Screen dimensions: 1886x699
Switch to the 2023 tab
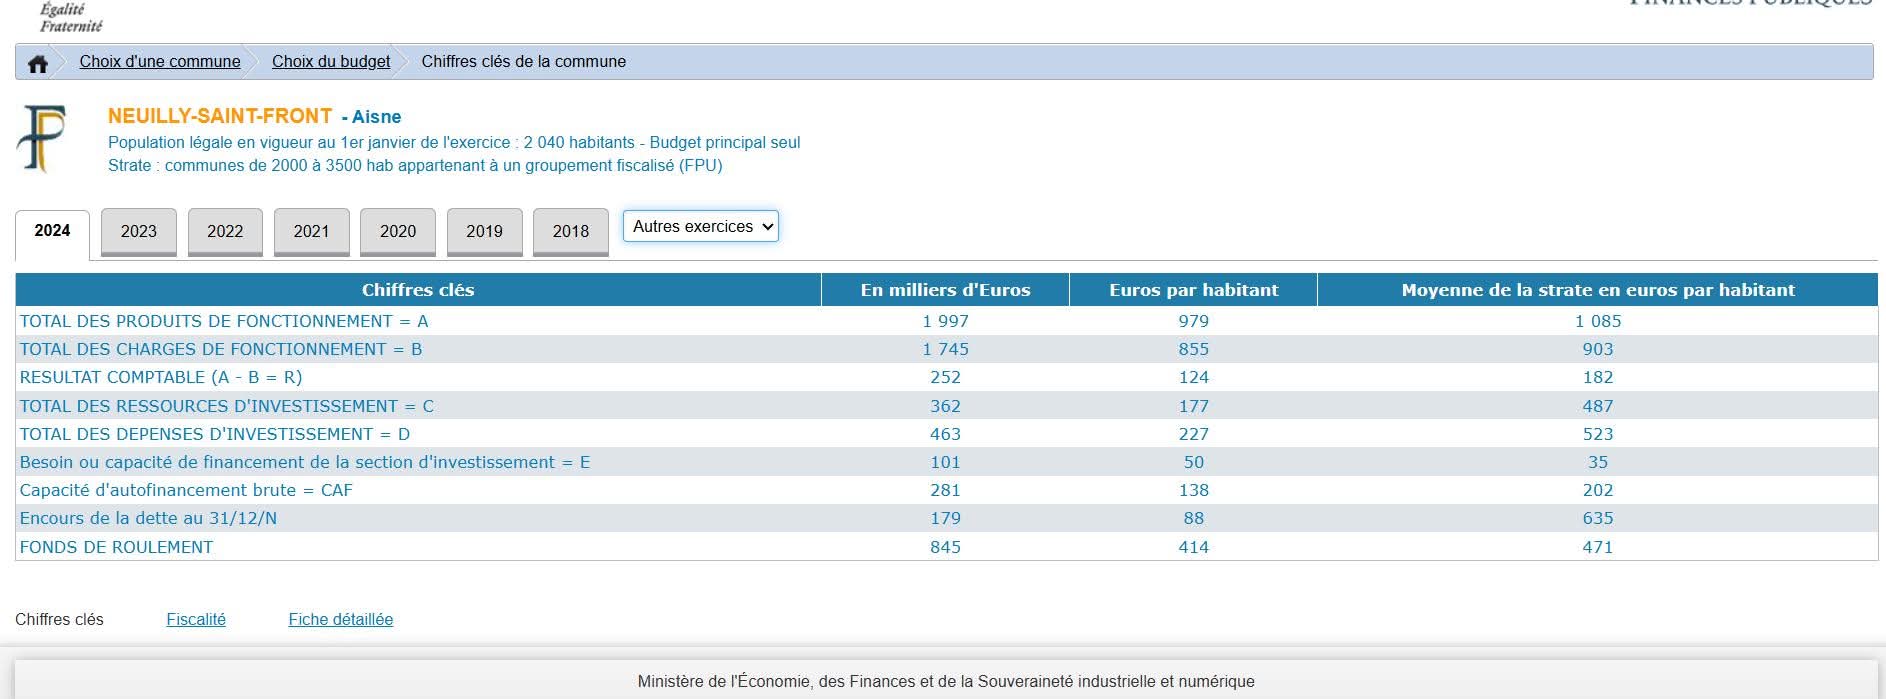(x=139, y=231)
